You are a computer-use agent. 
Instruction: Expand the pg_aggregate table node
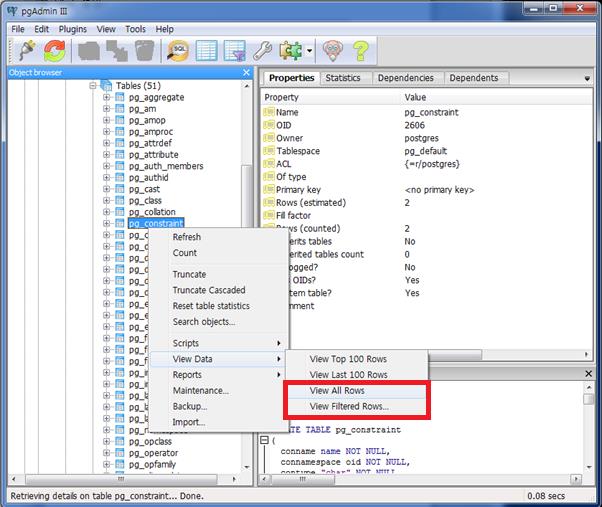pyautogui.click(x=107, y=98)
